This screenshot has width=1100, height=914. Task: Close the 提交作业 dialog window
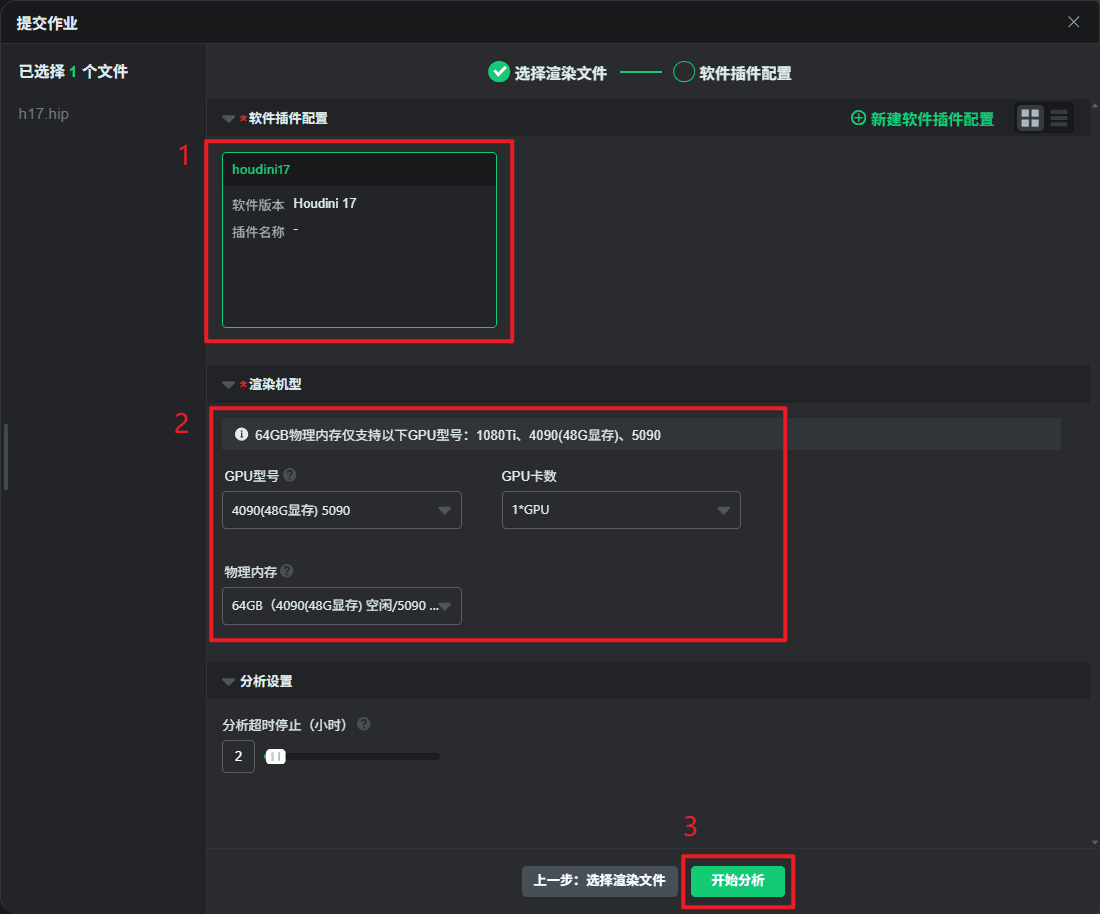[x=1074, y=22]
